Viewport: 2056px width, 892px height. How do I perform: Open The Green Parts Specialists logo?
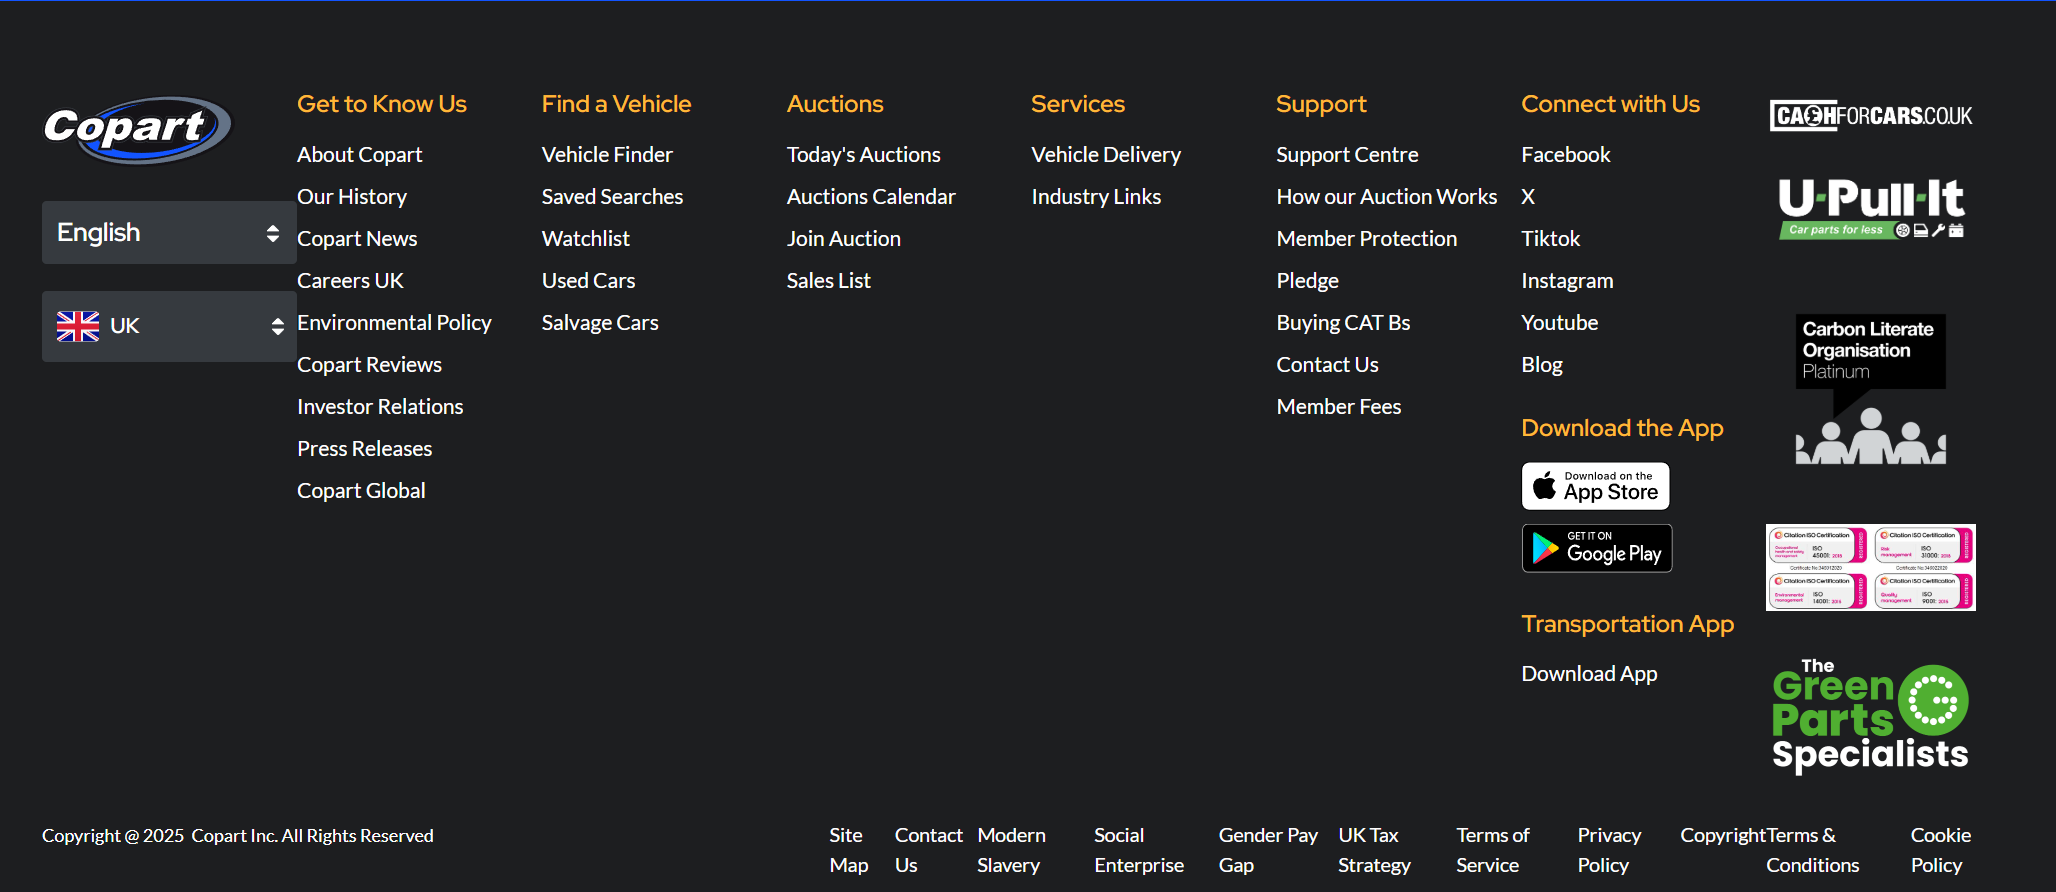click(x=1870, y=717)
